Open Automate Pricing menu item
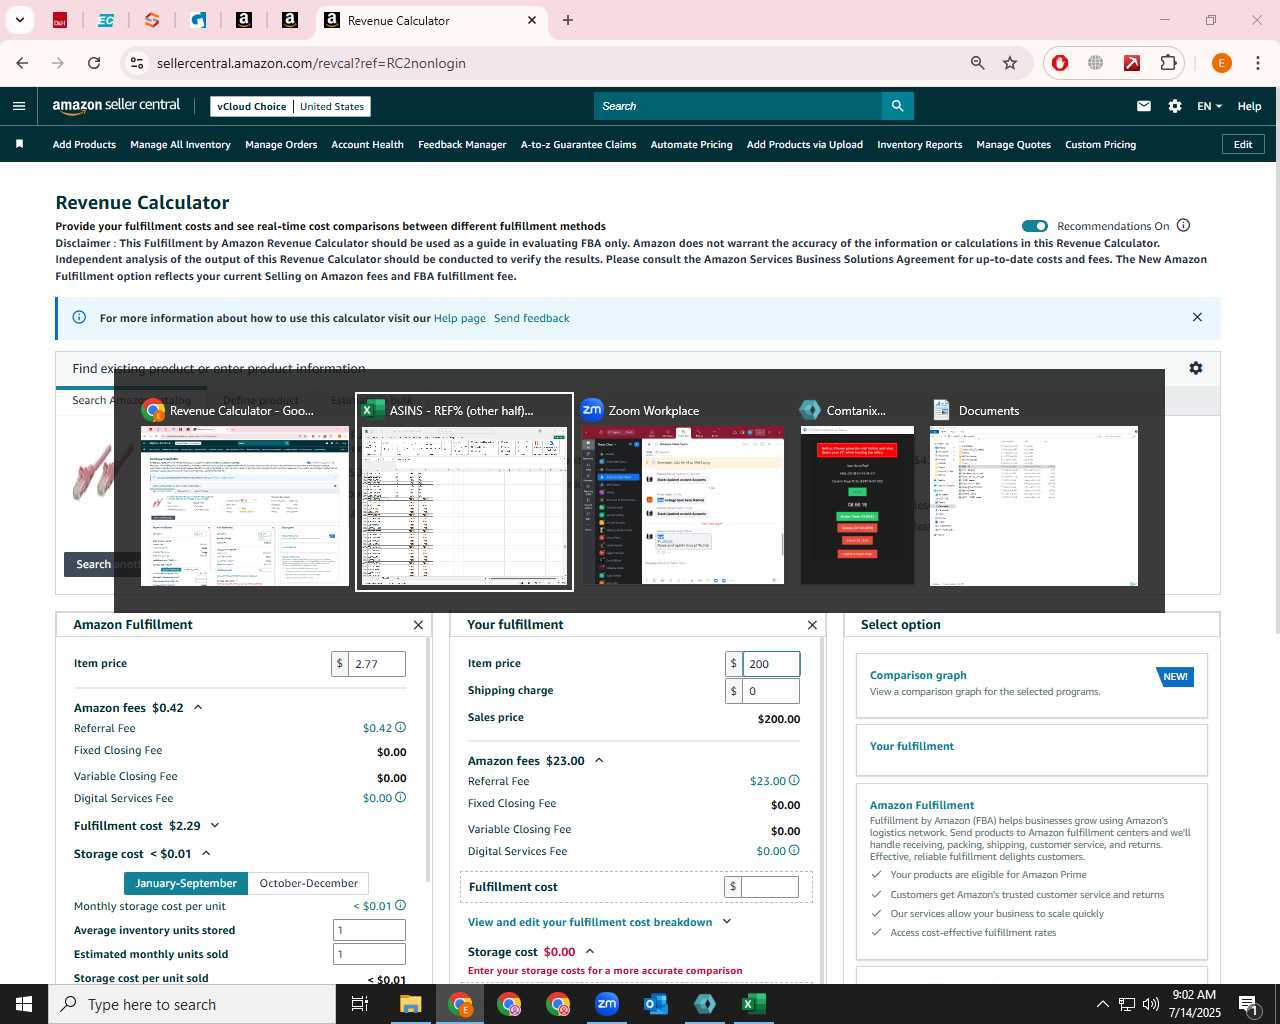 (x=691, y=145)
